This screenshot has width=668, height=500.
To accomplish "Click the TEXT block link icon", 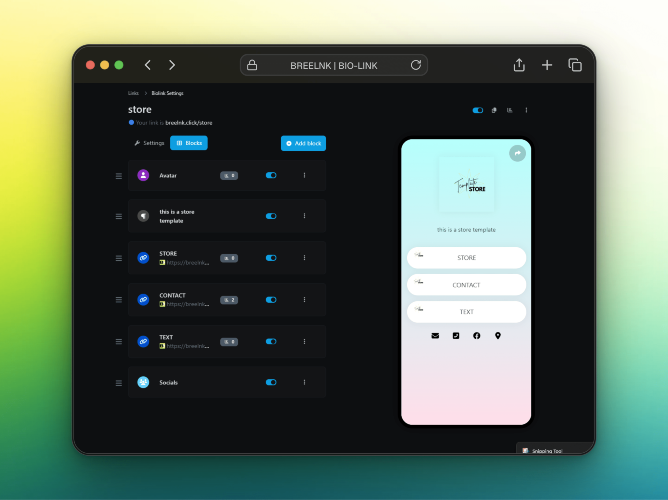I will point(143,341).
